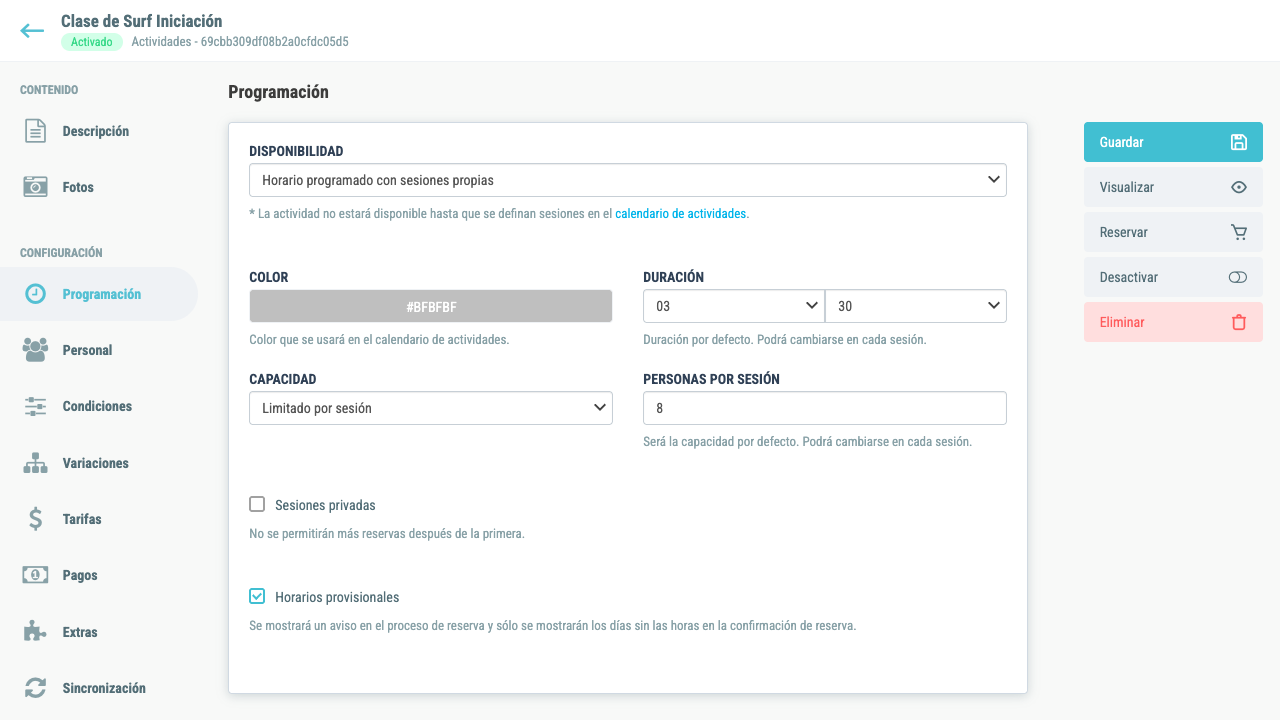This screenshot has width=1280, height=720.
Task: Click the Sincronización refresh icon
Action: pyautogui.click(x=35, y=688)
